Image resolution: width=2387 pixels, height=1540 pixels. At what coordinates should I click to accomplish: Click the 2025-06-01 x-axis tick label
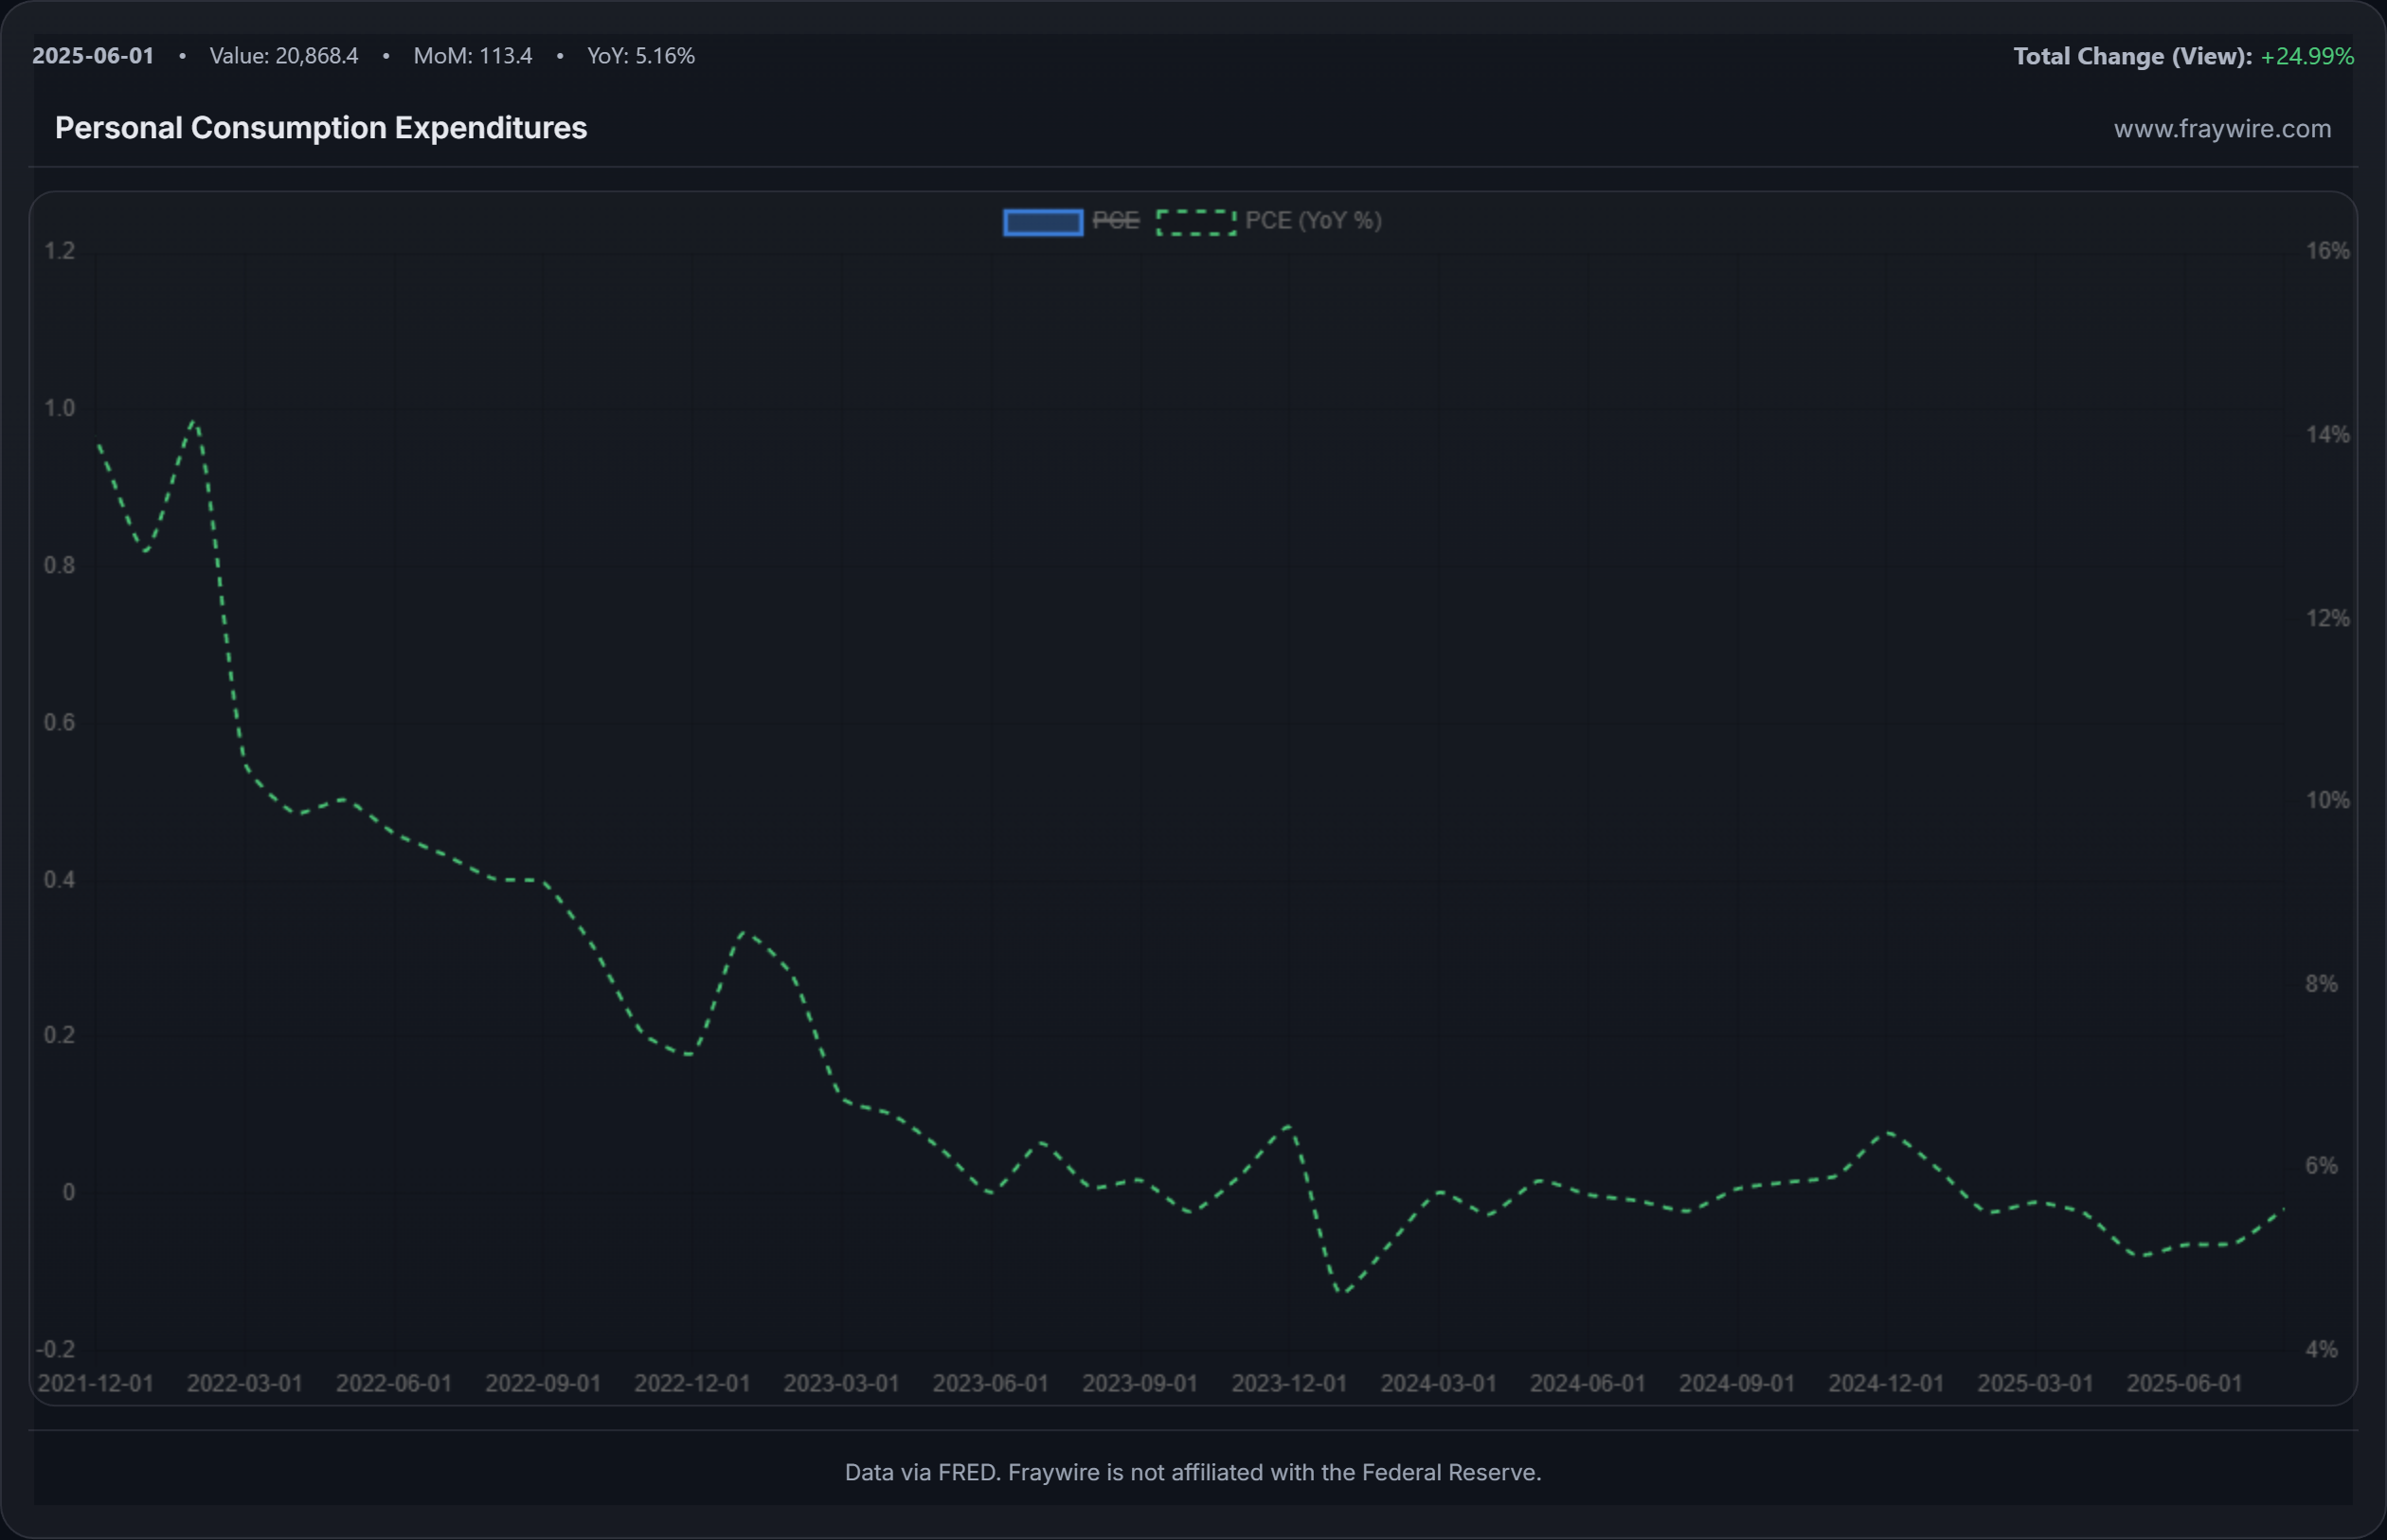[x=2183, y=1383]
